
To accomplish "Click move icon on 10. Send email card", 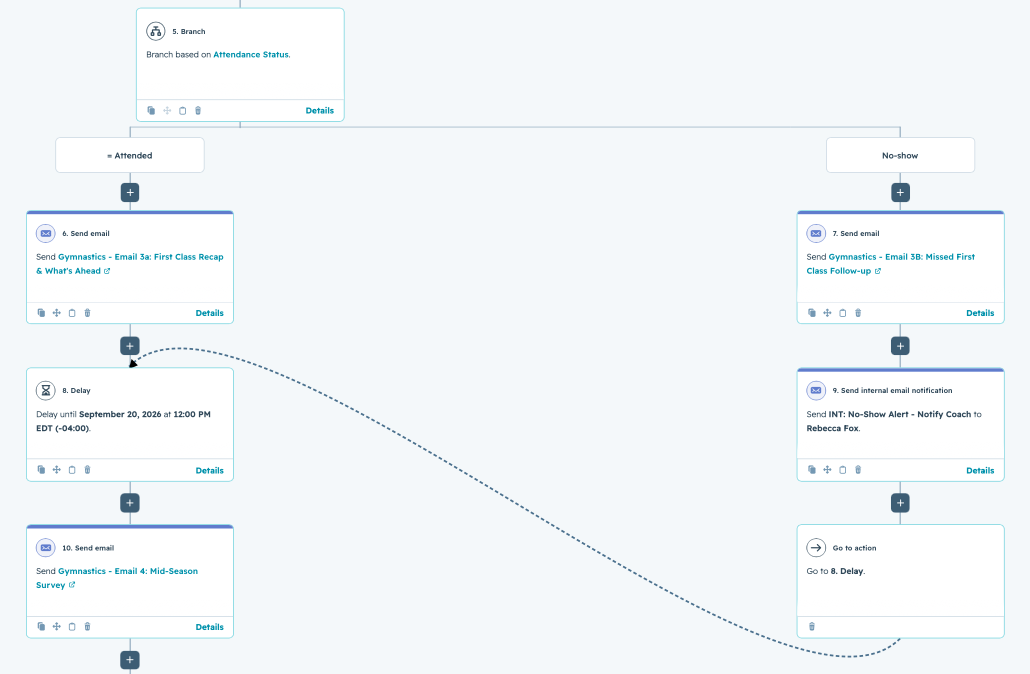I will (x=56, y=627).
